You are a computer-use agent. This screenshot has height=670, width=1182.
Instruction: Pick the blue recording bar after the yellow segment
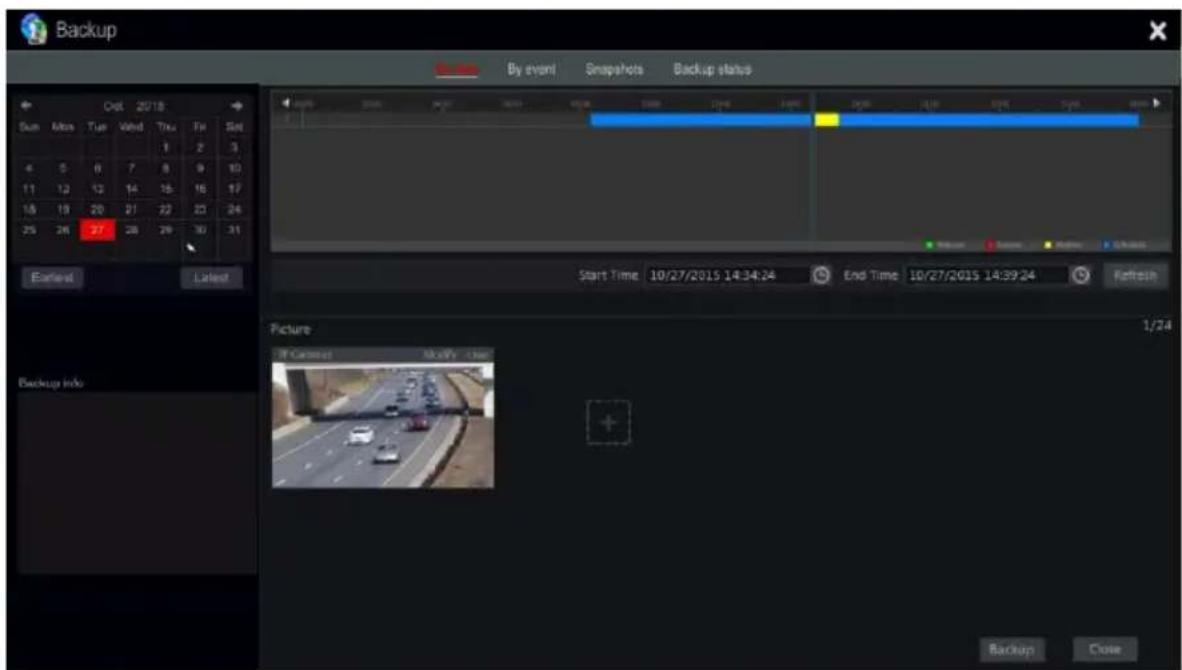[989, 120]
